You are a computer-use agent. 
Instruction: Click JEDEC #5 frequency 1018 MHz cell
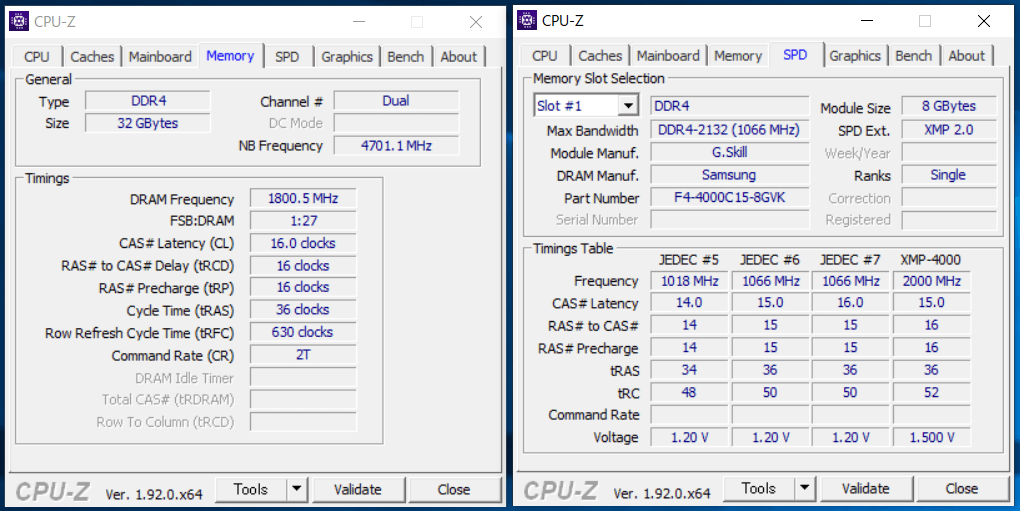tap(690, 281)
